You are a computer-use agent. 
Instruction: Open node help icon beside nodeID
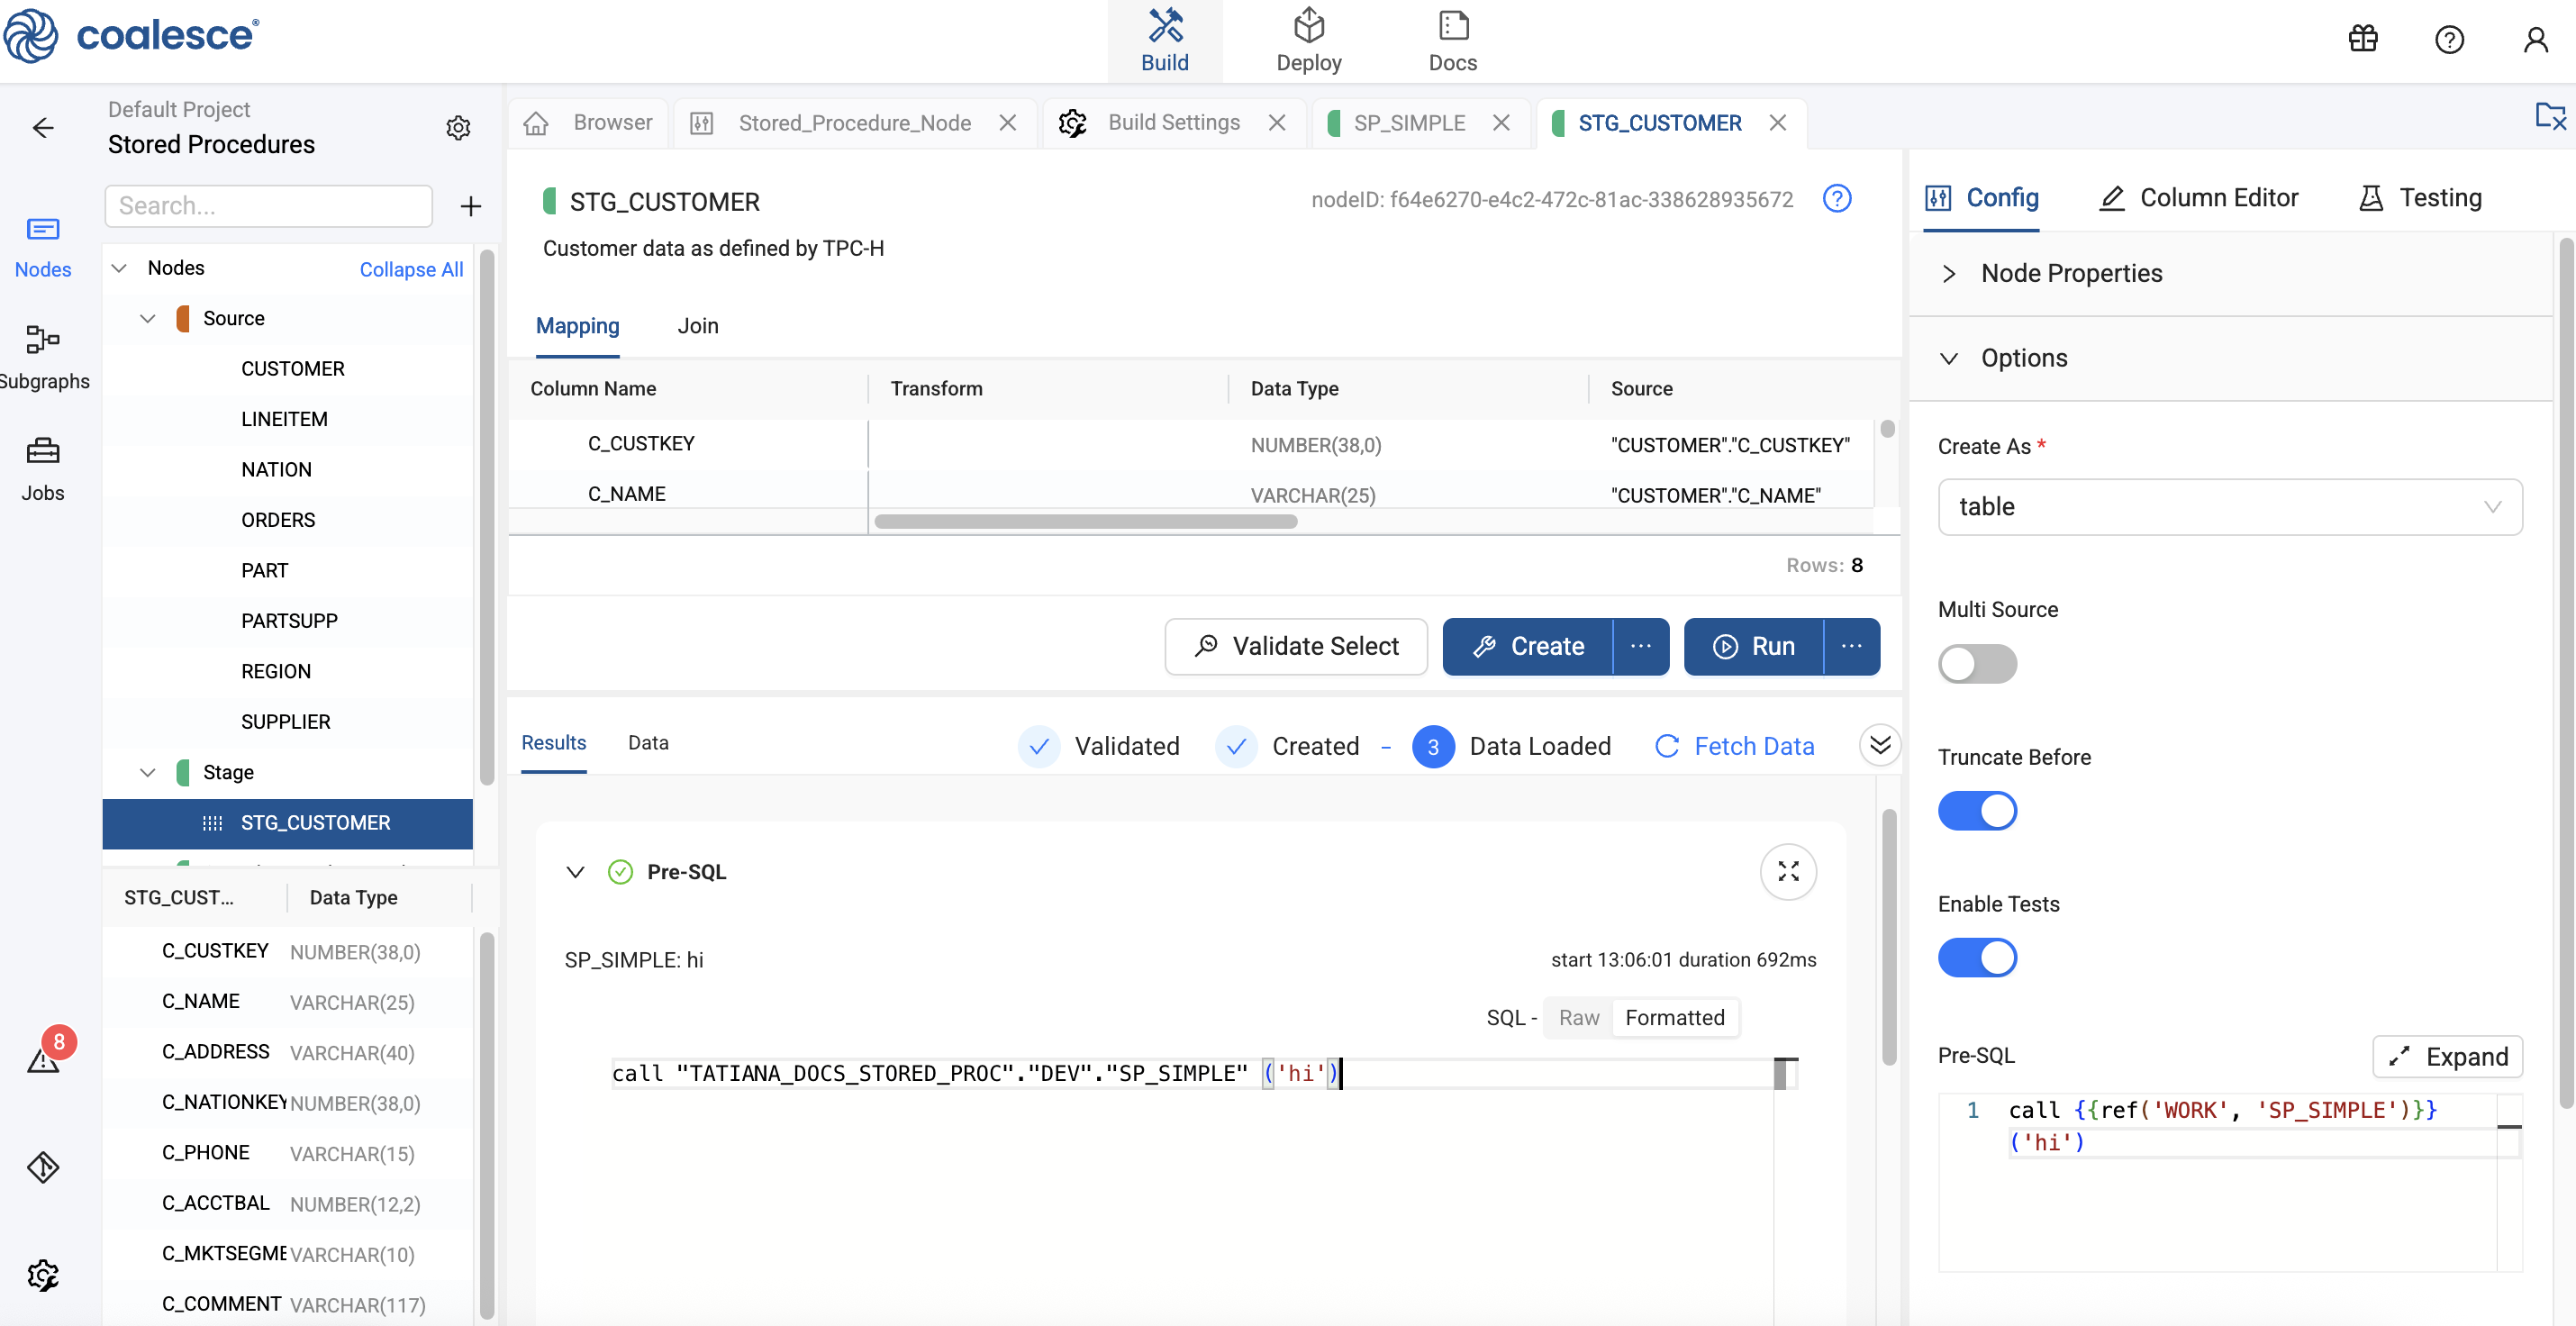(1836, 199)
